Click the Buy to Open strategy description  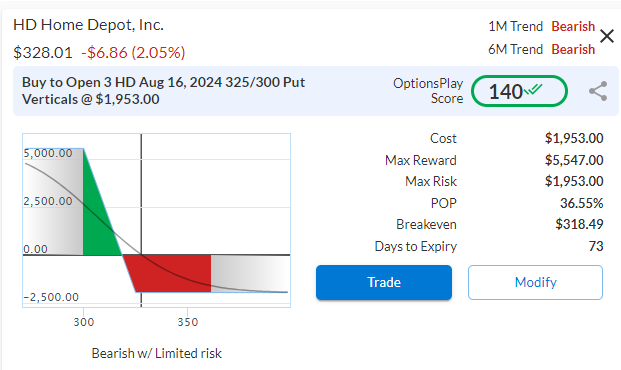(163, 91)
